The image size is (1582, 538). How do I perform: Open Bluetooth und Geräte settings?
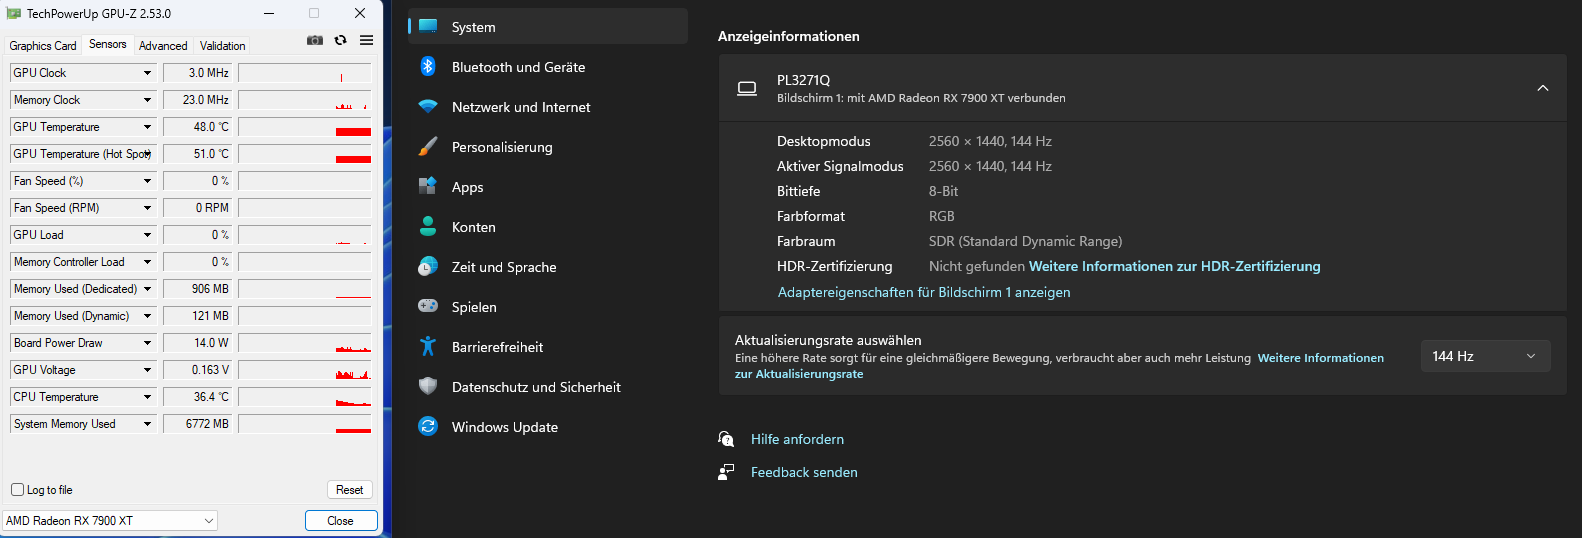tap(518, 67)
